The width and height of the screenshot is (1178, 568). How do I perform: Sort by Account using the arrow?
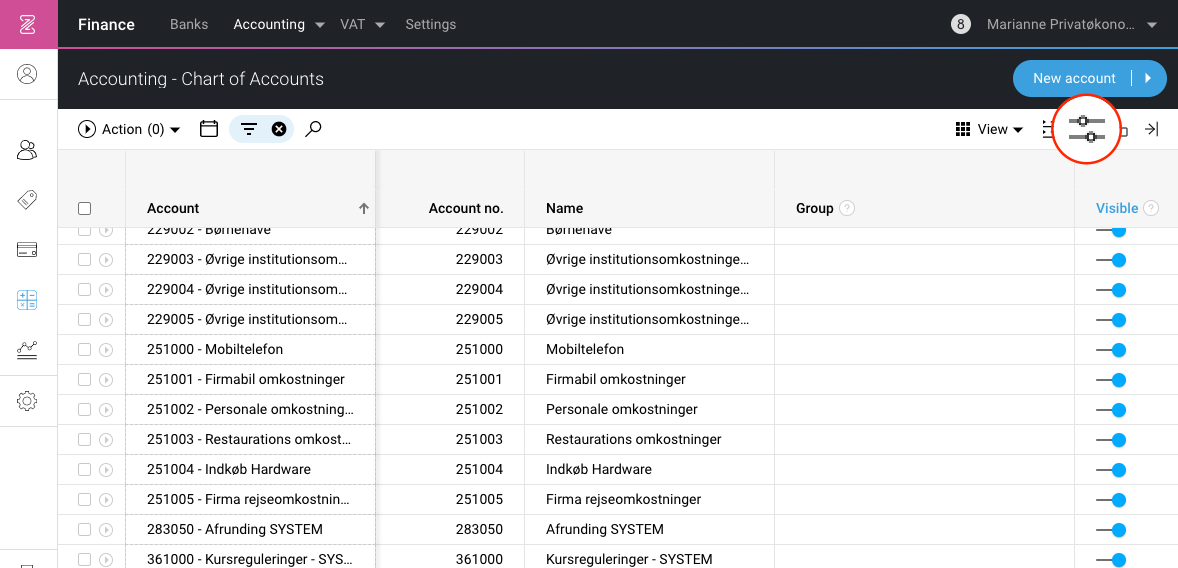click(x=364, y=208)
